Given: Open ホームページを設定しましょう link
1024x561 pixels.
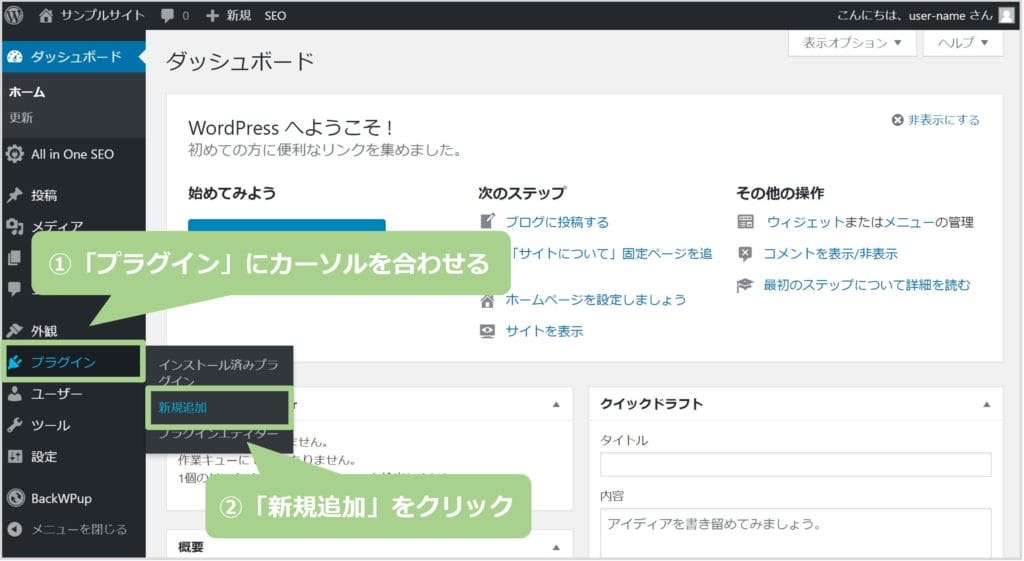Looking at the screenshot, I should [596, 300].
